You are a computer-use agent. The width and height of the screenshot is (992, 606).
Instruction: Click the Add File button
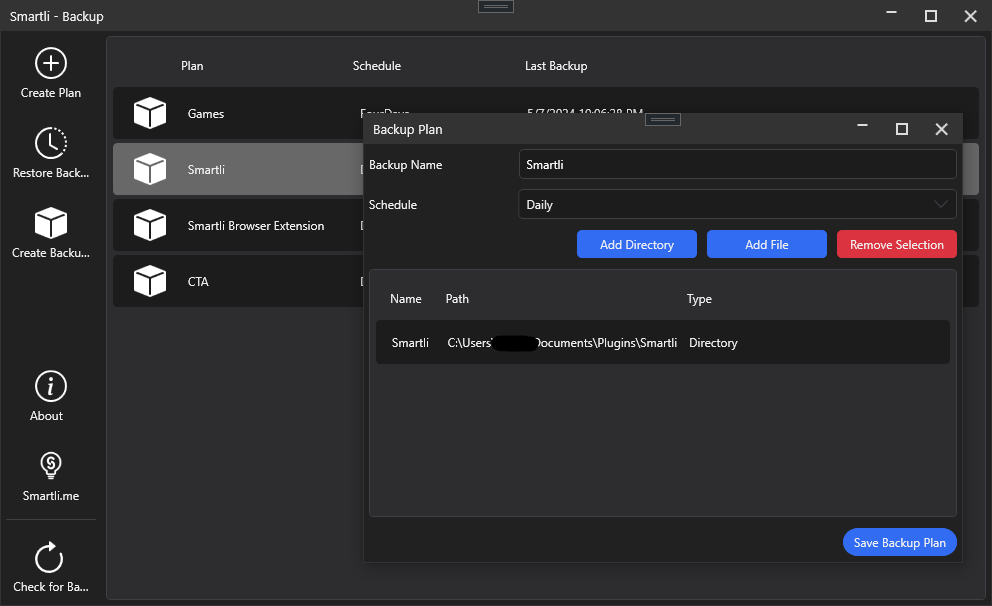click(766, 245)
